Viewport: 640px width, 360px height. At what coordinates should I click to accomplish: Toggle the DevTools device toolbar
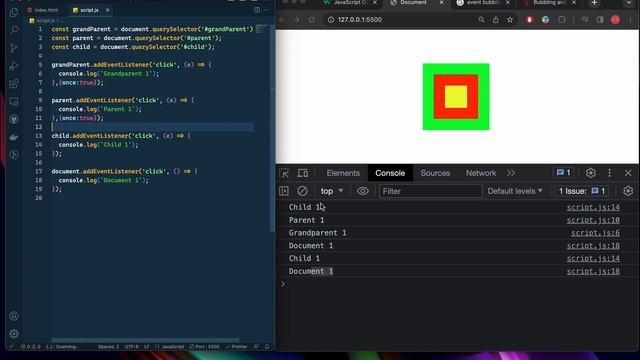tap(302, 173)
